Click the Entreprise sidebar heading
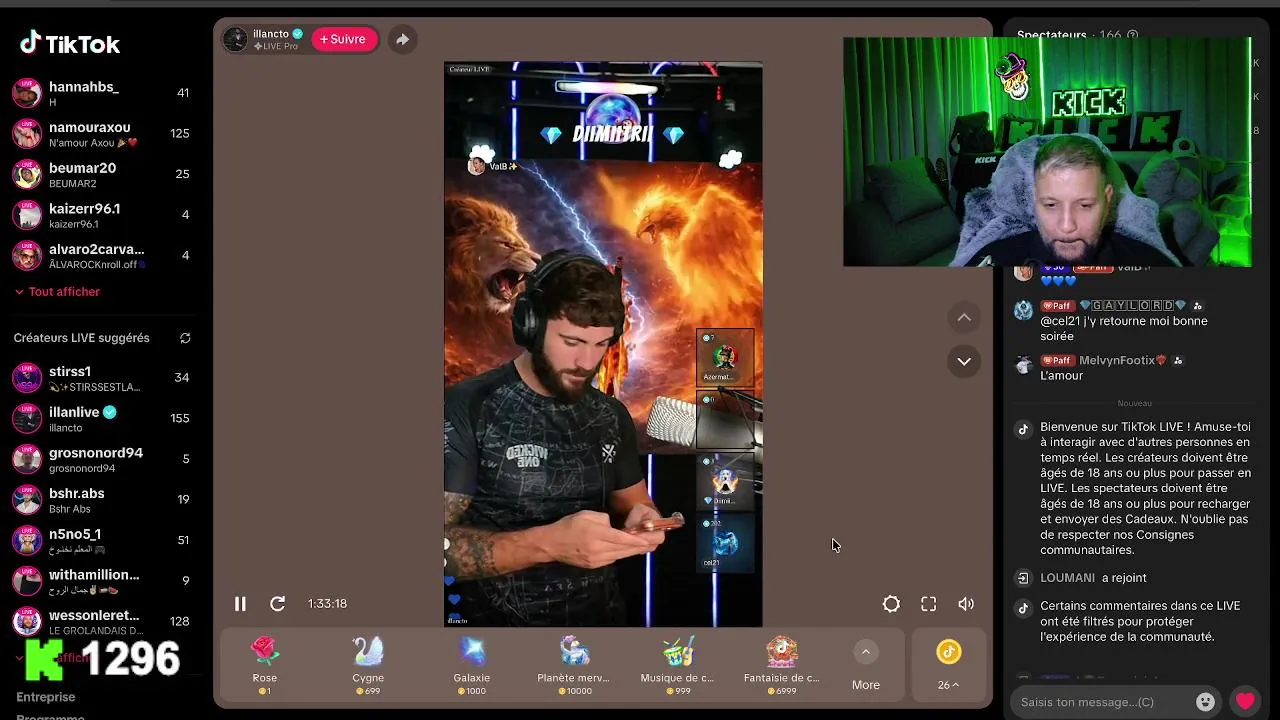 [x=46, y=697]
